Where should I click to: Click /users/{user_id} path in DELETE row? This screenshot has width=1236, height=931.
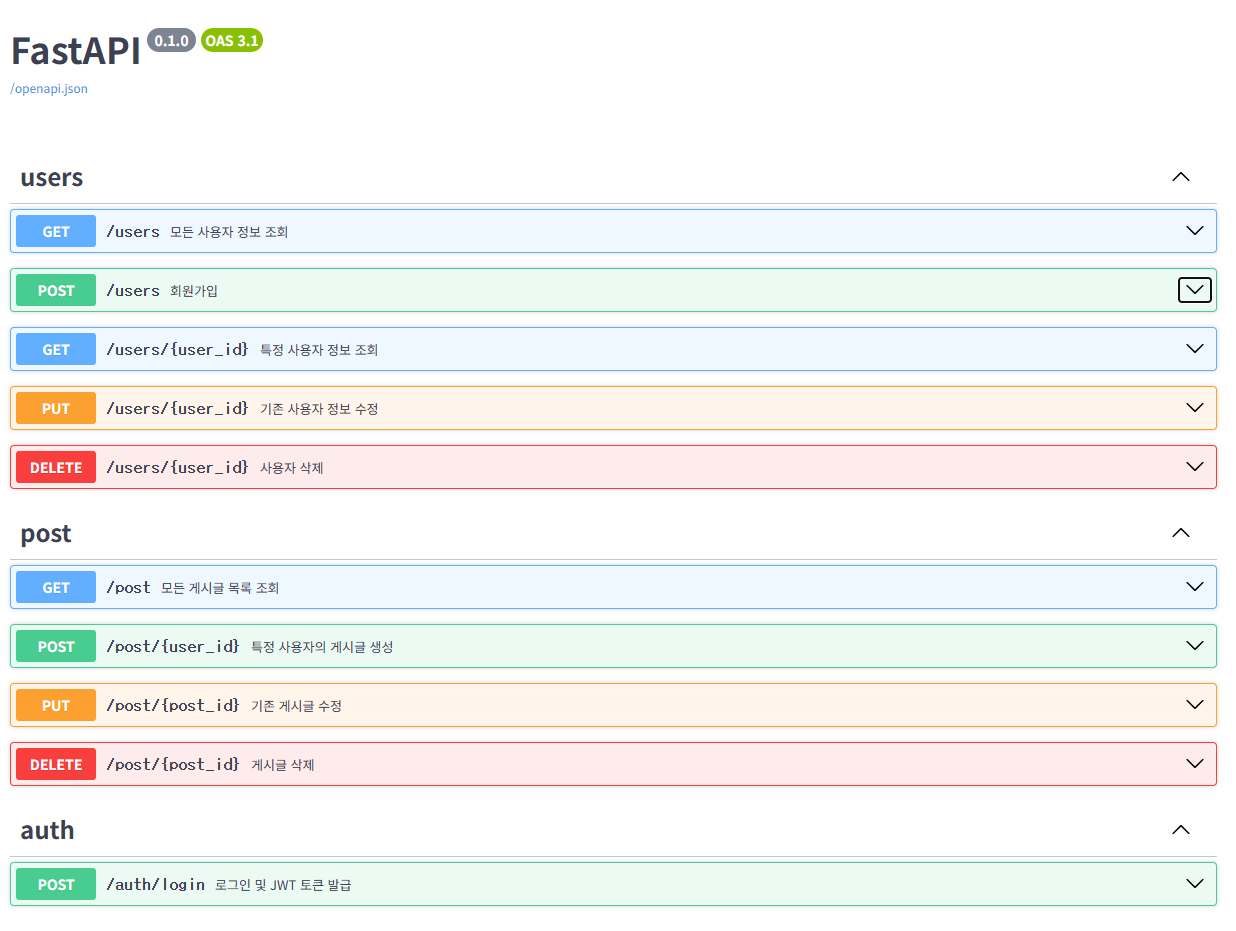click(177, 467)
